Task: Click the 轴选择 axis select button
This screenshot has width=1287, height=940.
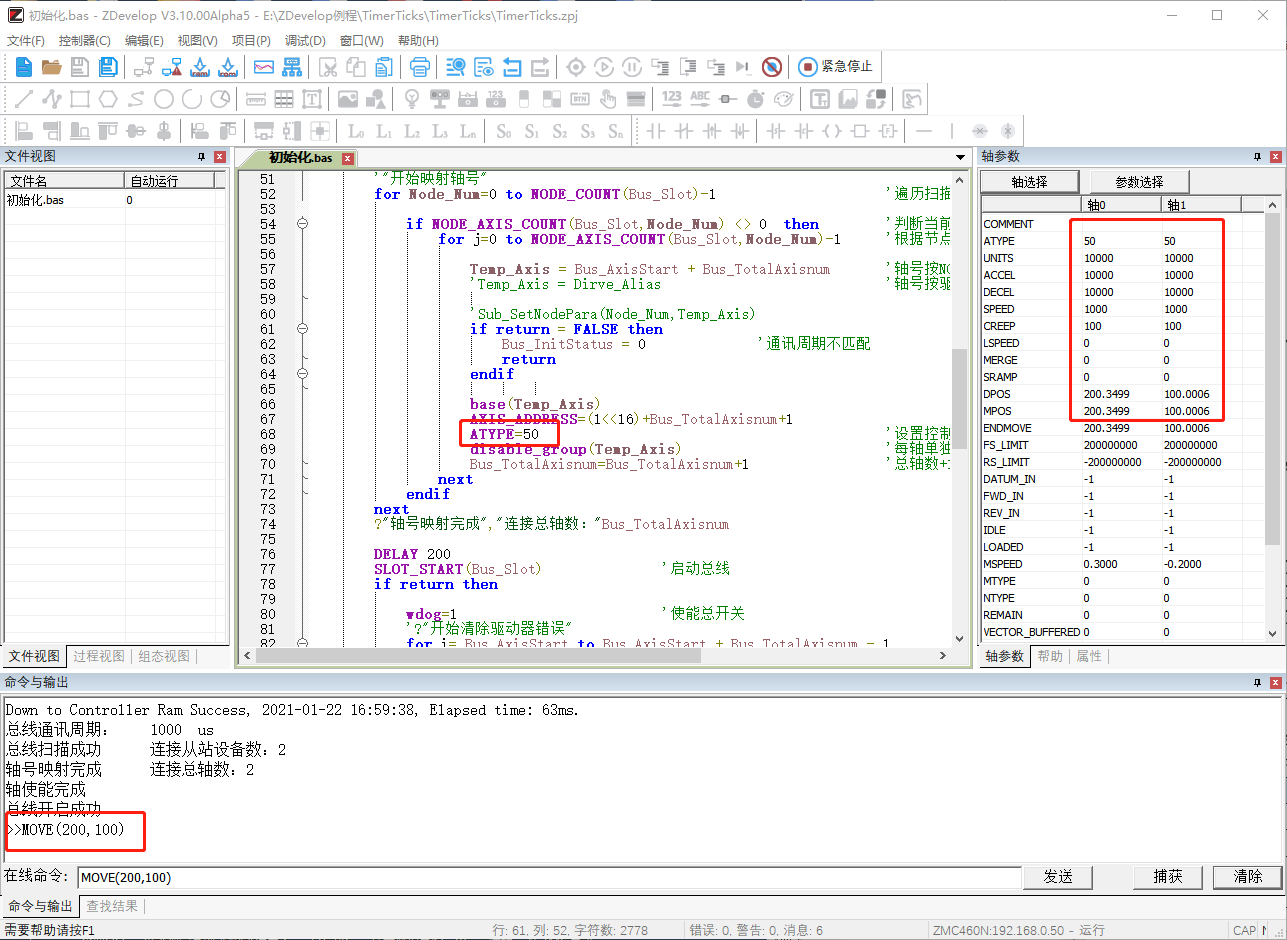Action: (x=1029, y=182)
